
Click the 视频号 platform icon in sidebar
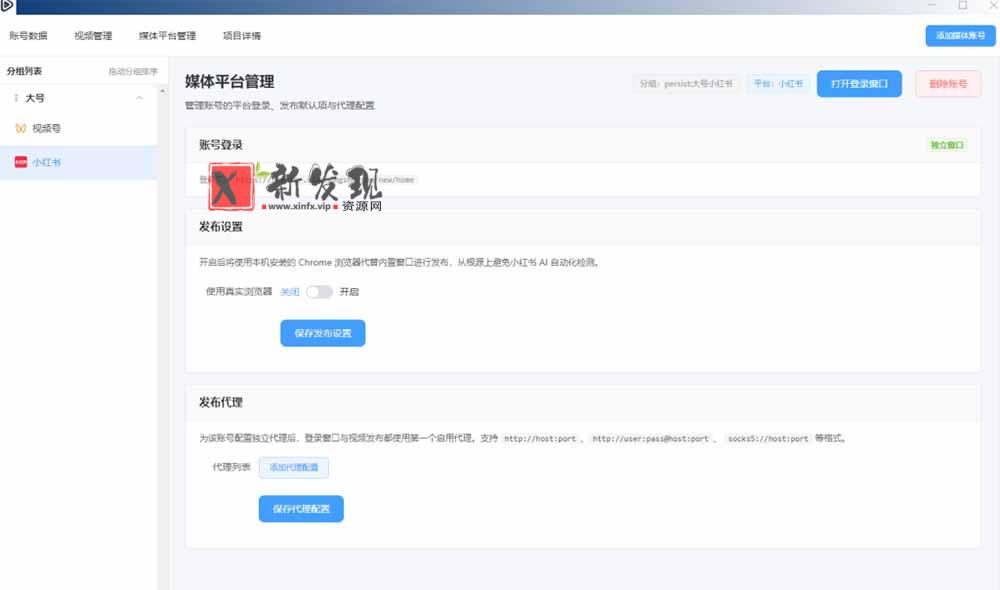(x=21, y=128)
